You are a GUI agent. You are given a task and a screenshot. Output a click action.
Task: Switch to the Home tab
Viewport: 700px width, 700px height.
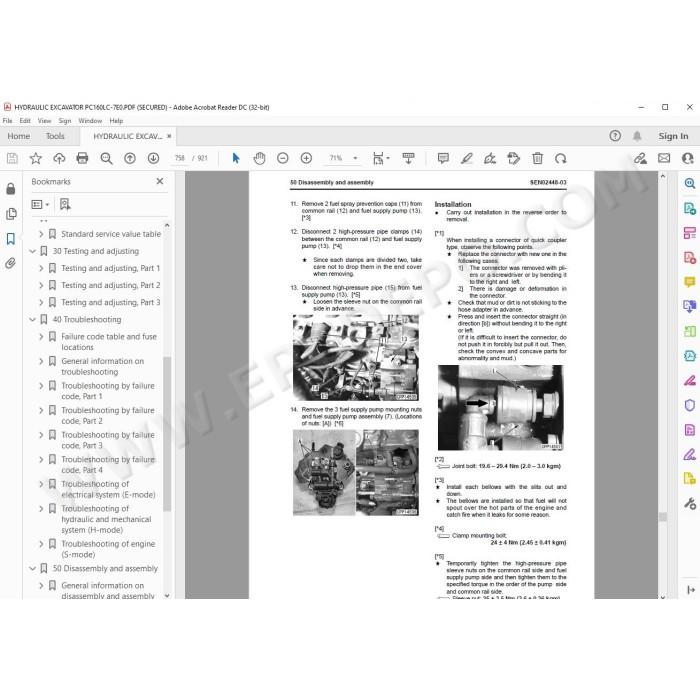point(19,136)
